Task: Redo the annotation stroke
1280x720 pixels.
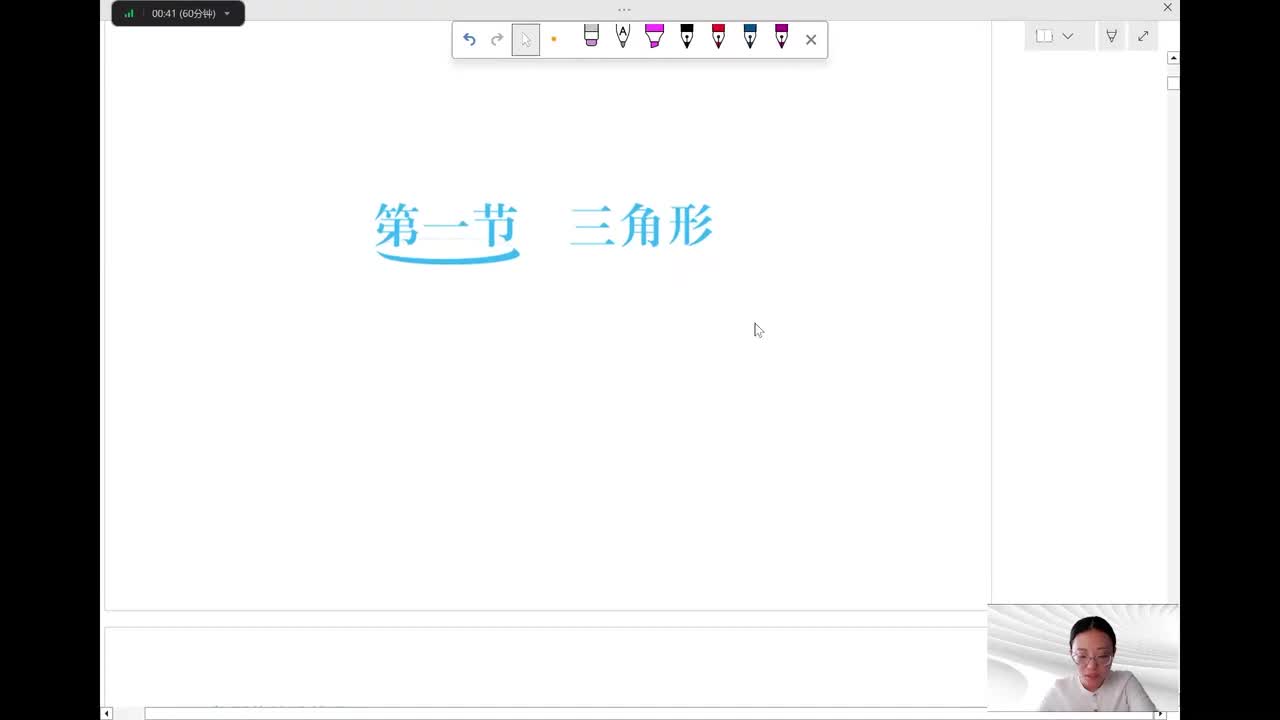Action: (x=497, y=40)
